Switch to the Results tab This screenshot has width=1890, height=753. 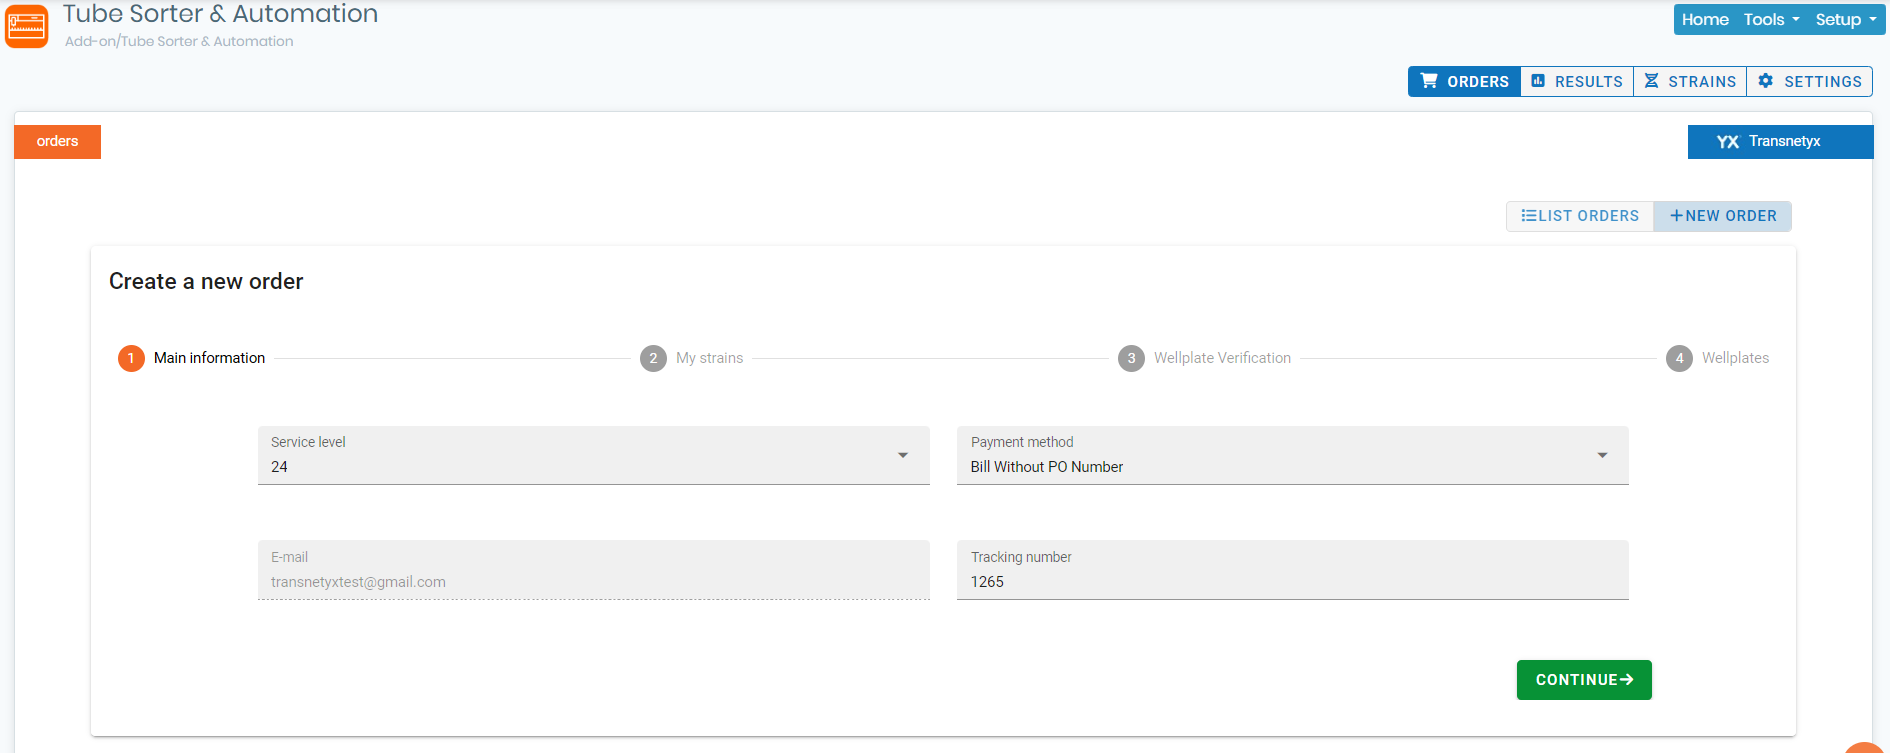point(1577,82)
